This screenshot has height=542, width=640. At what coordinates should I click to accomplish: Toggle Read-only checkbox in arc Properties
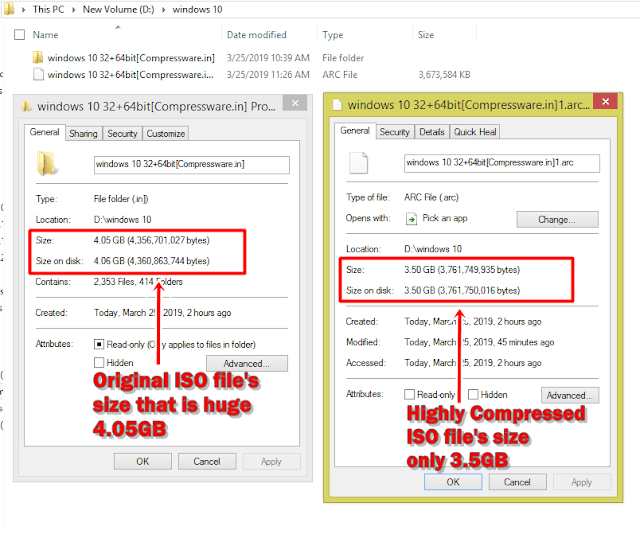tap(409, 394)
